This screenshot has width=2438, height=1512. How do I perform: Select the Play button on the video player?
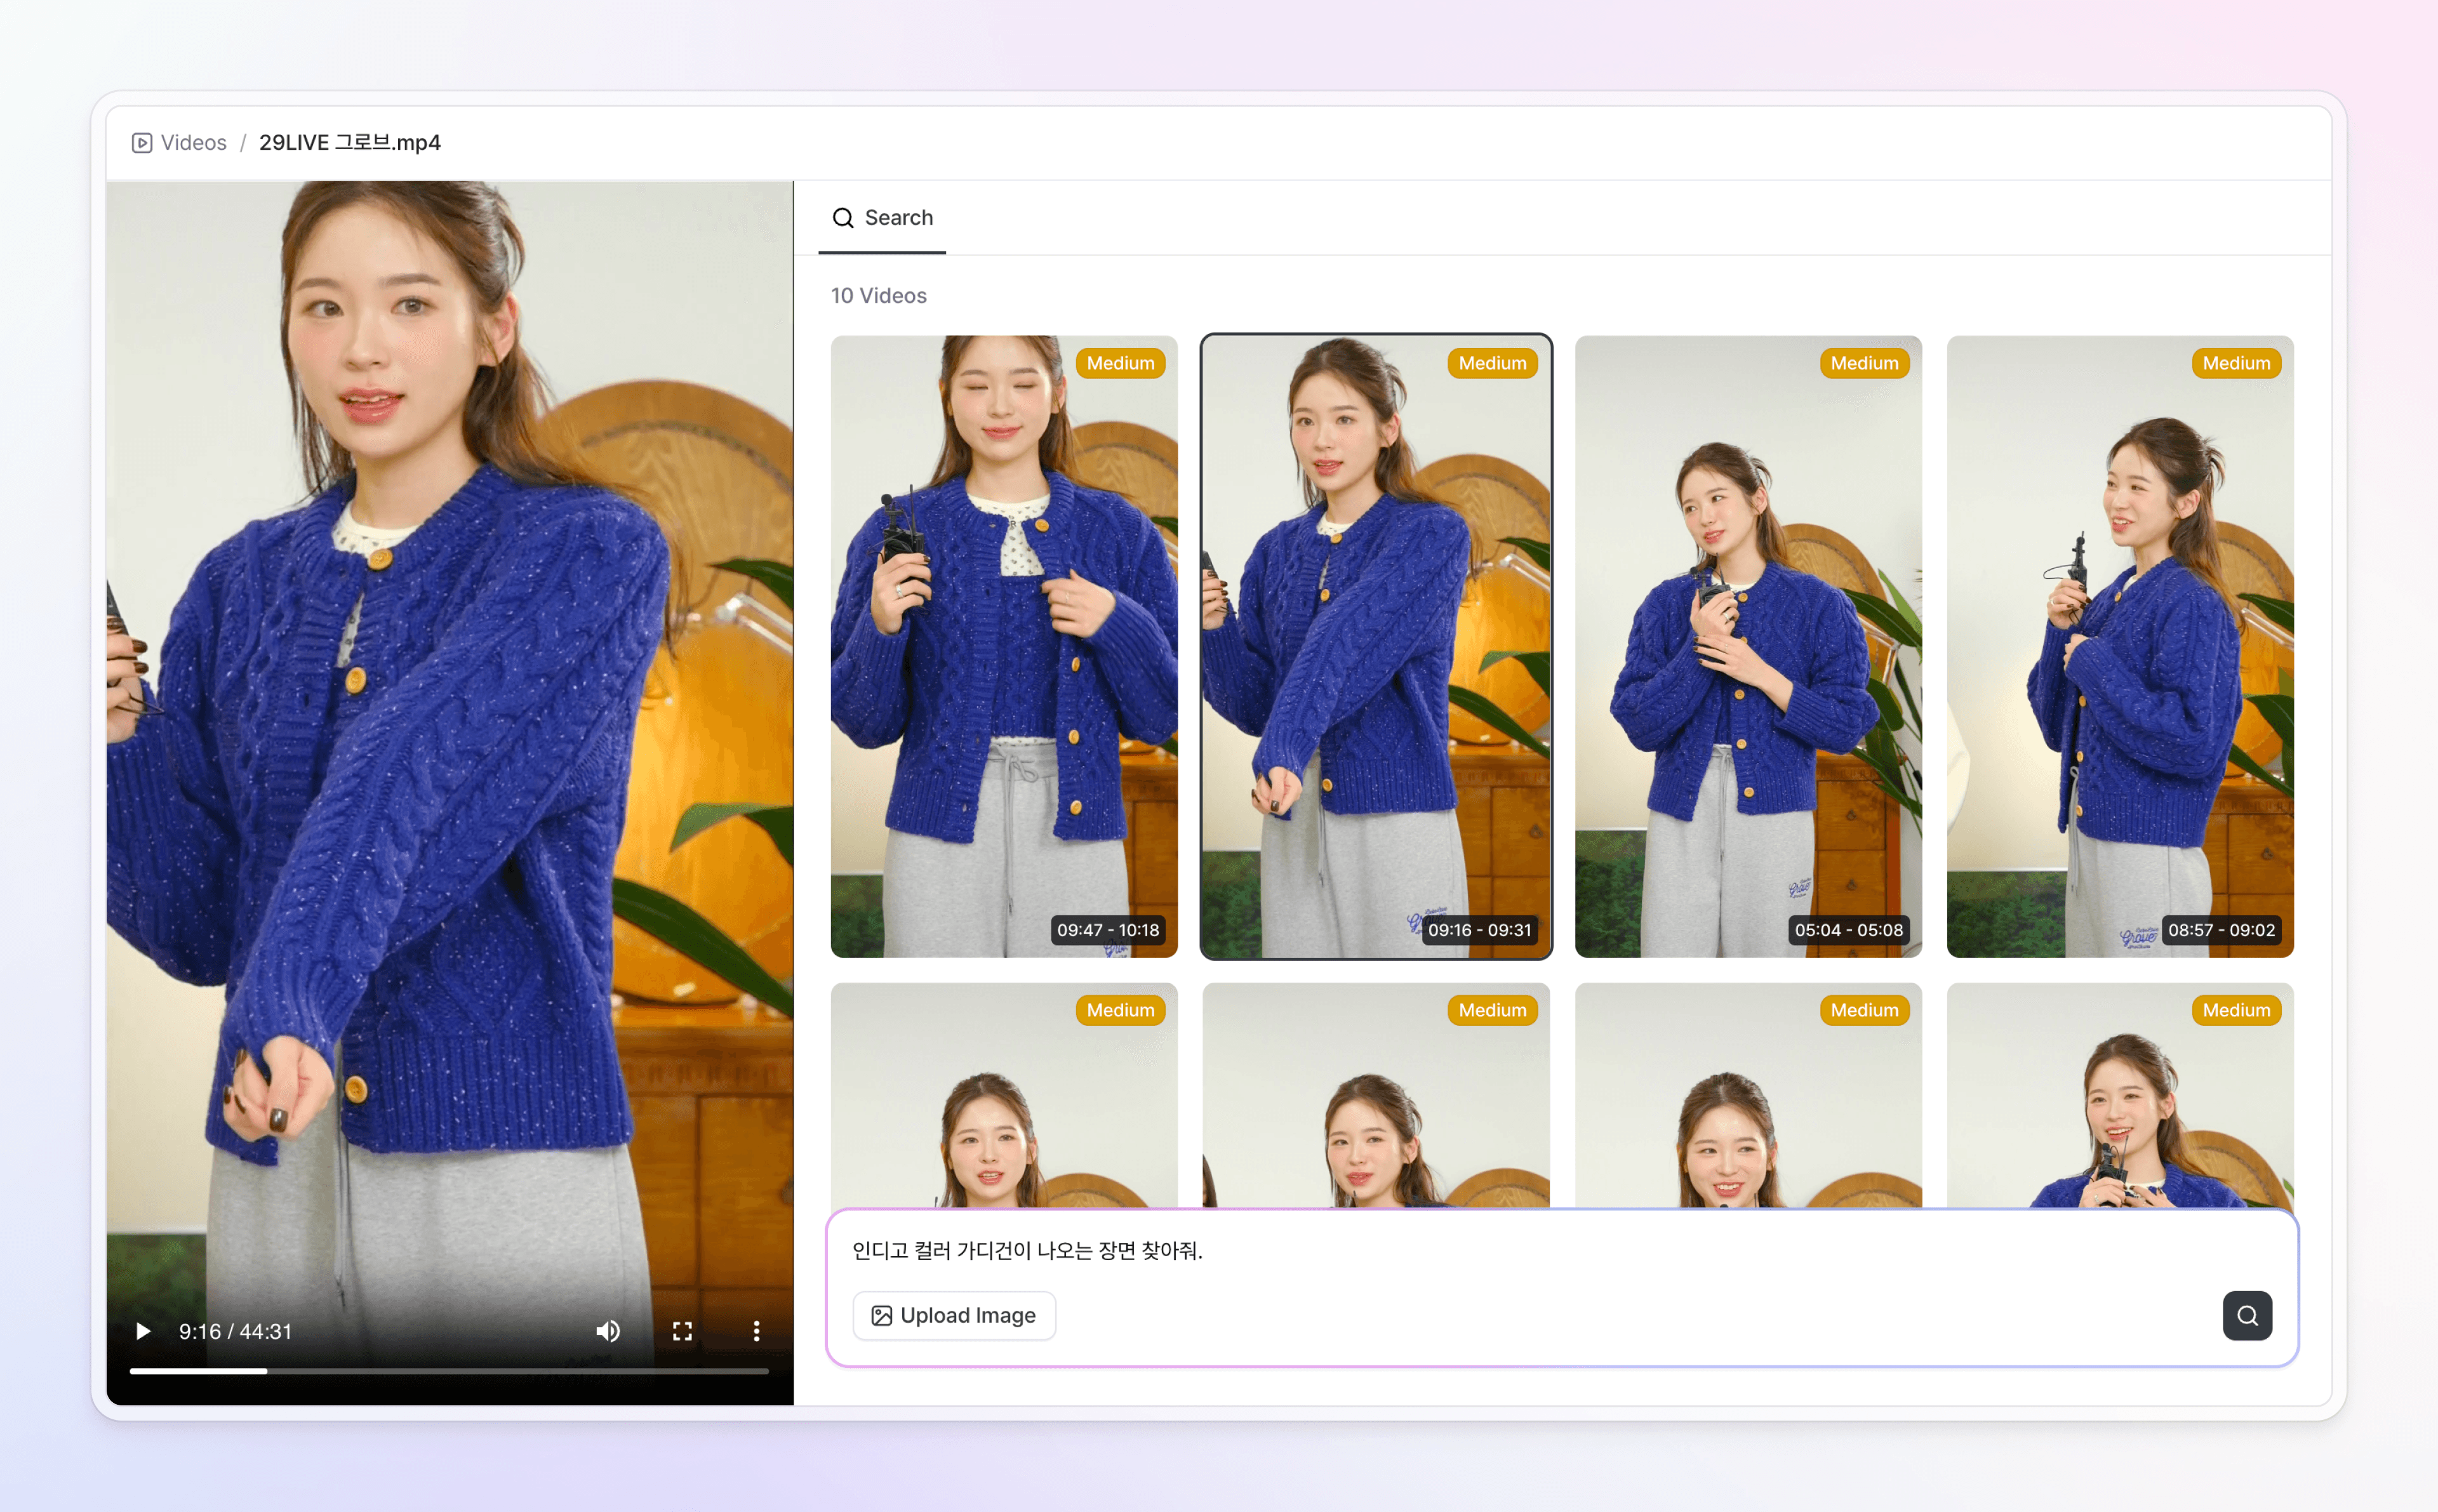click(x=142, y=1330)
